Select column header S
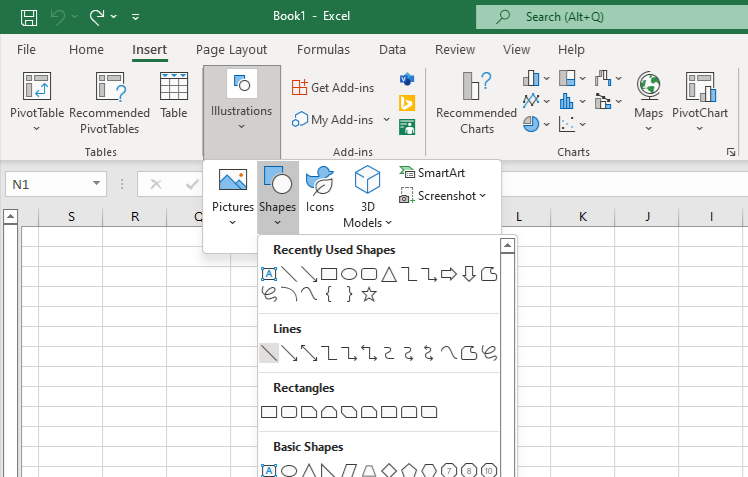Image resolution: width=748 pixels, height=477 pixels. tap(71, 217)
